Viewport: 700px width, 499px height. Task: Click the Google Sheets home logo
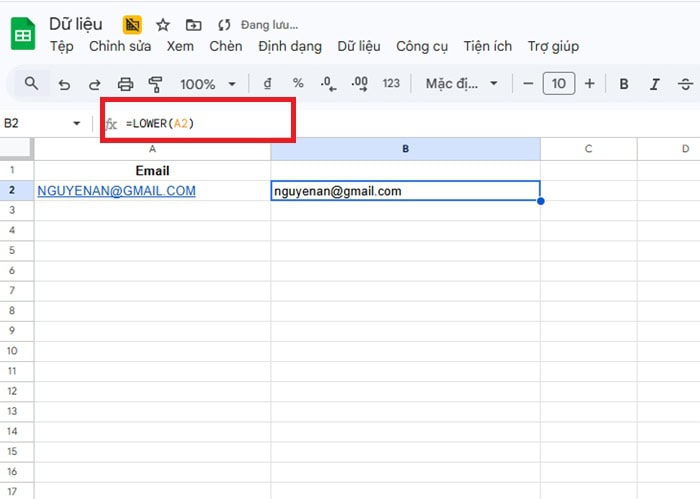click(x=22, y=35)
